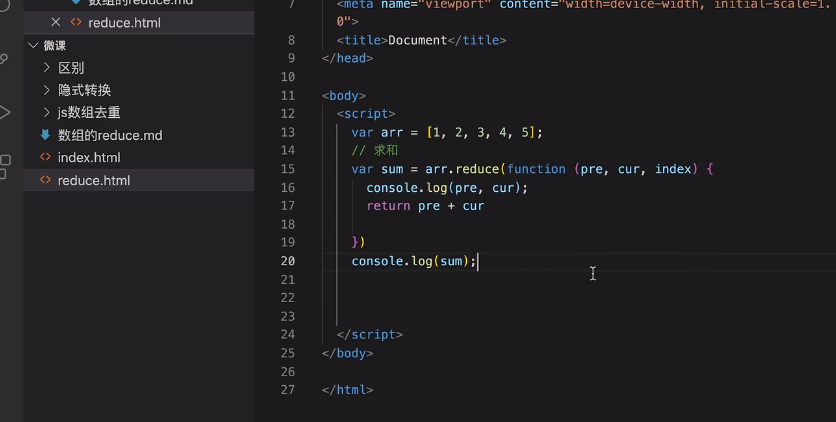Click "console.log(sum);" on line 20
Screen dimensions: 836x422
414,261
